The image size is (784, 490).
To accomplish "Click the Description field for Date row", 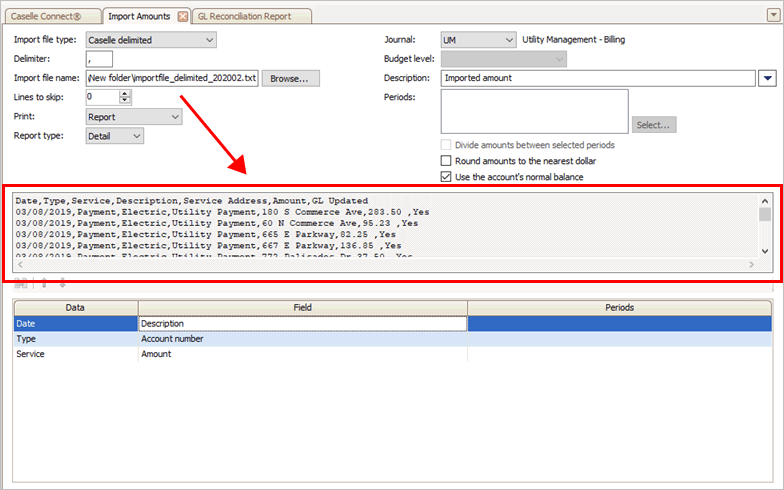I will 302,324.
